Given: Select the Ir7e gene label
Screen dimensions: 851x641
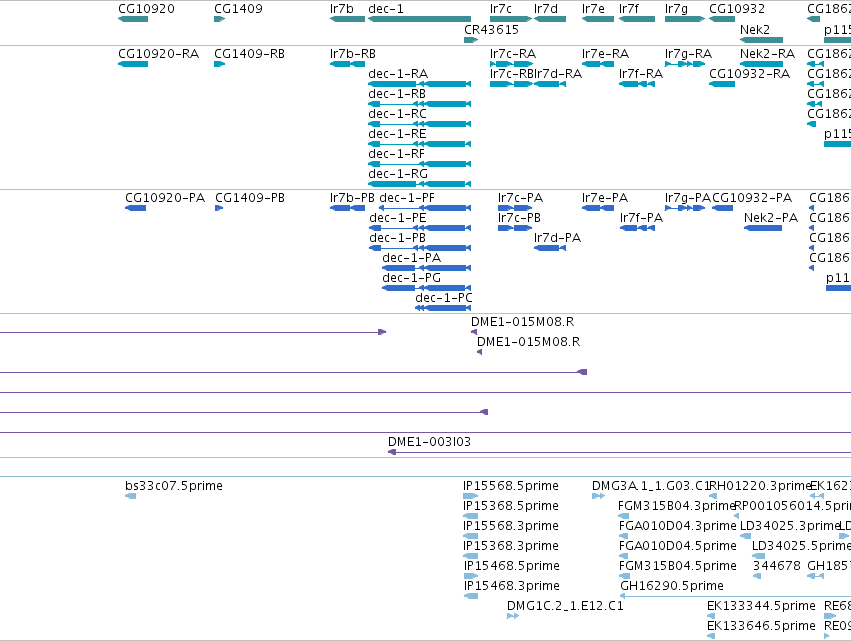Looking at the screenshot, I should click(593, 9).
